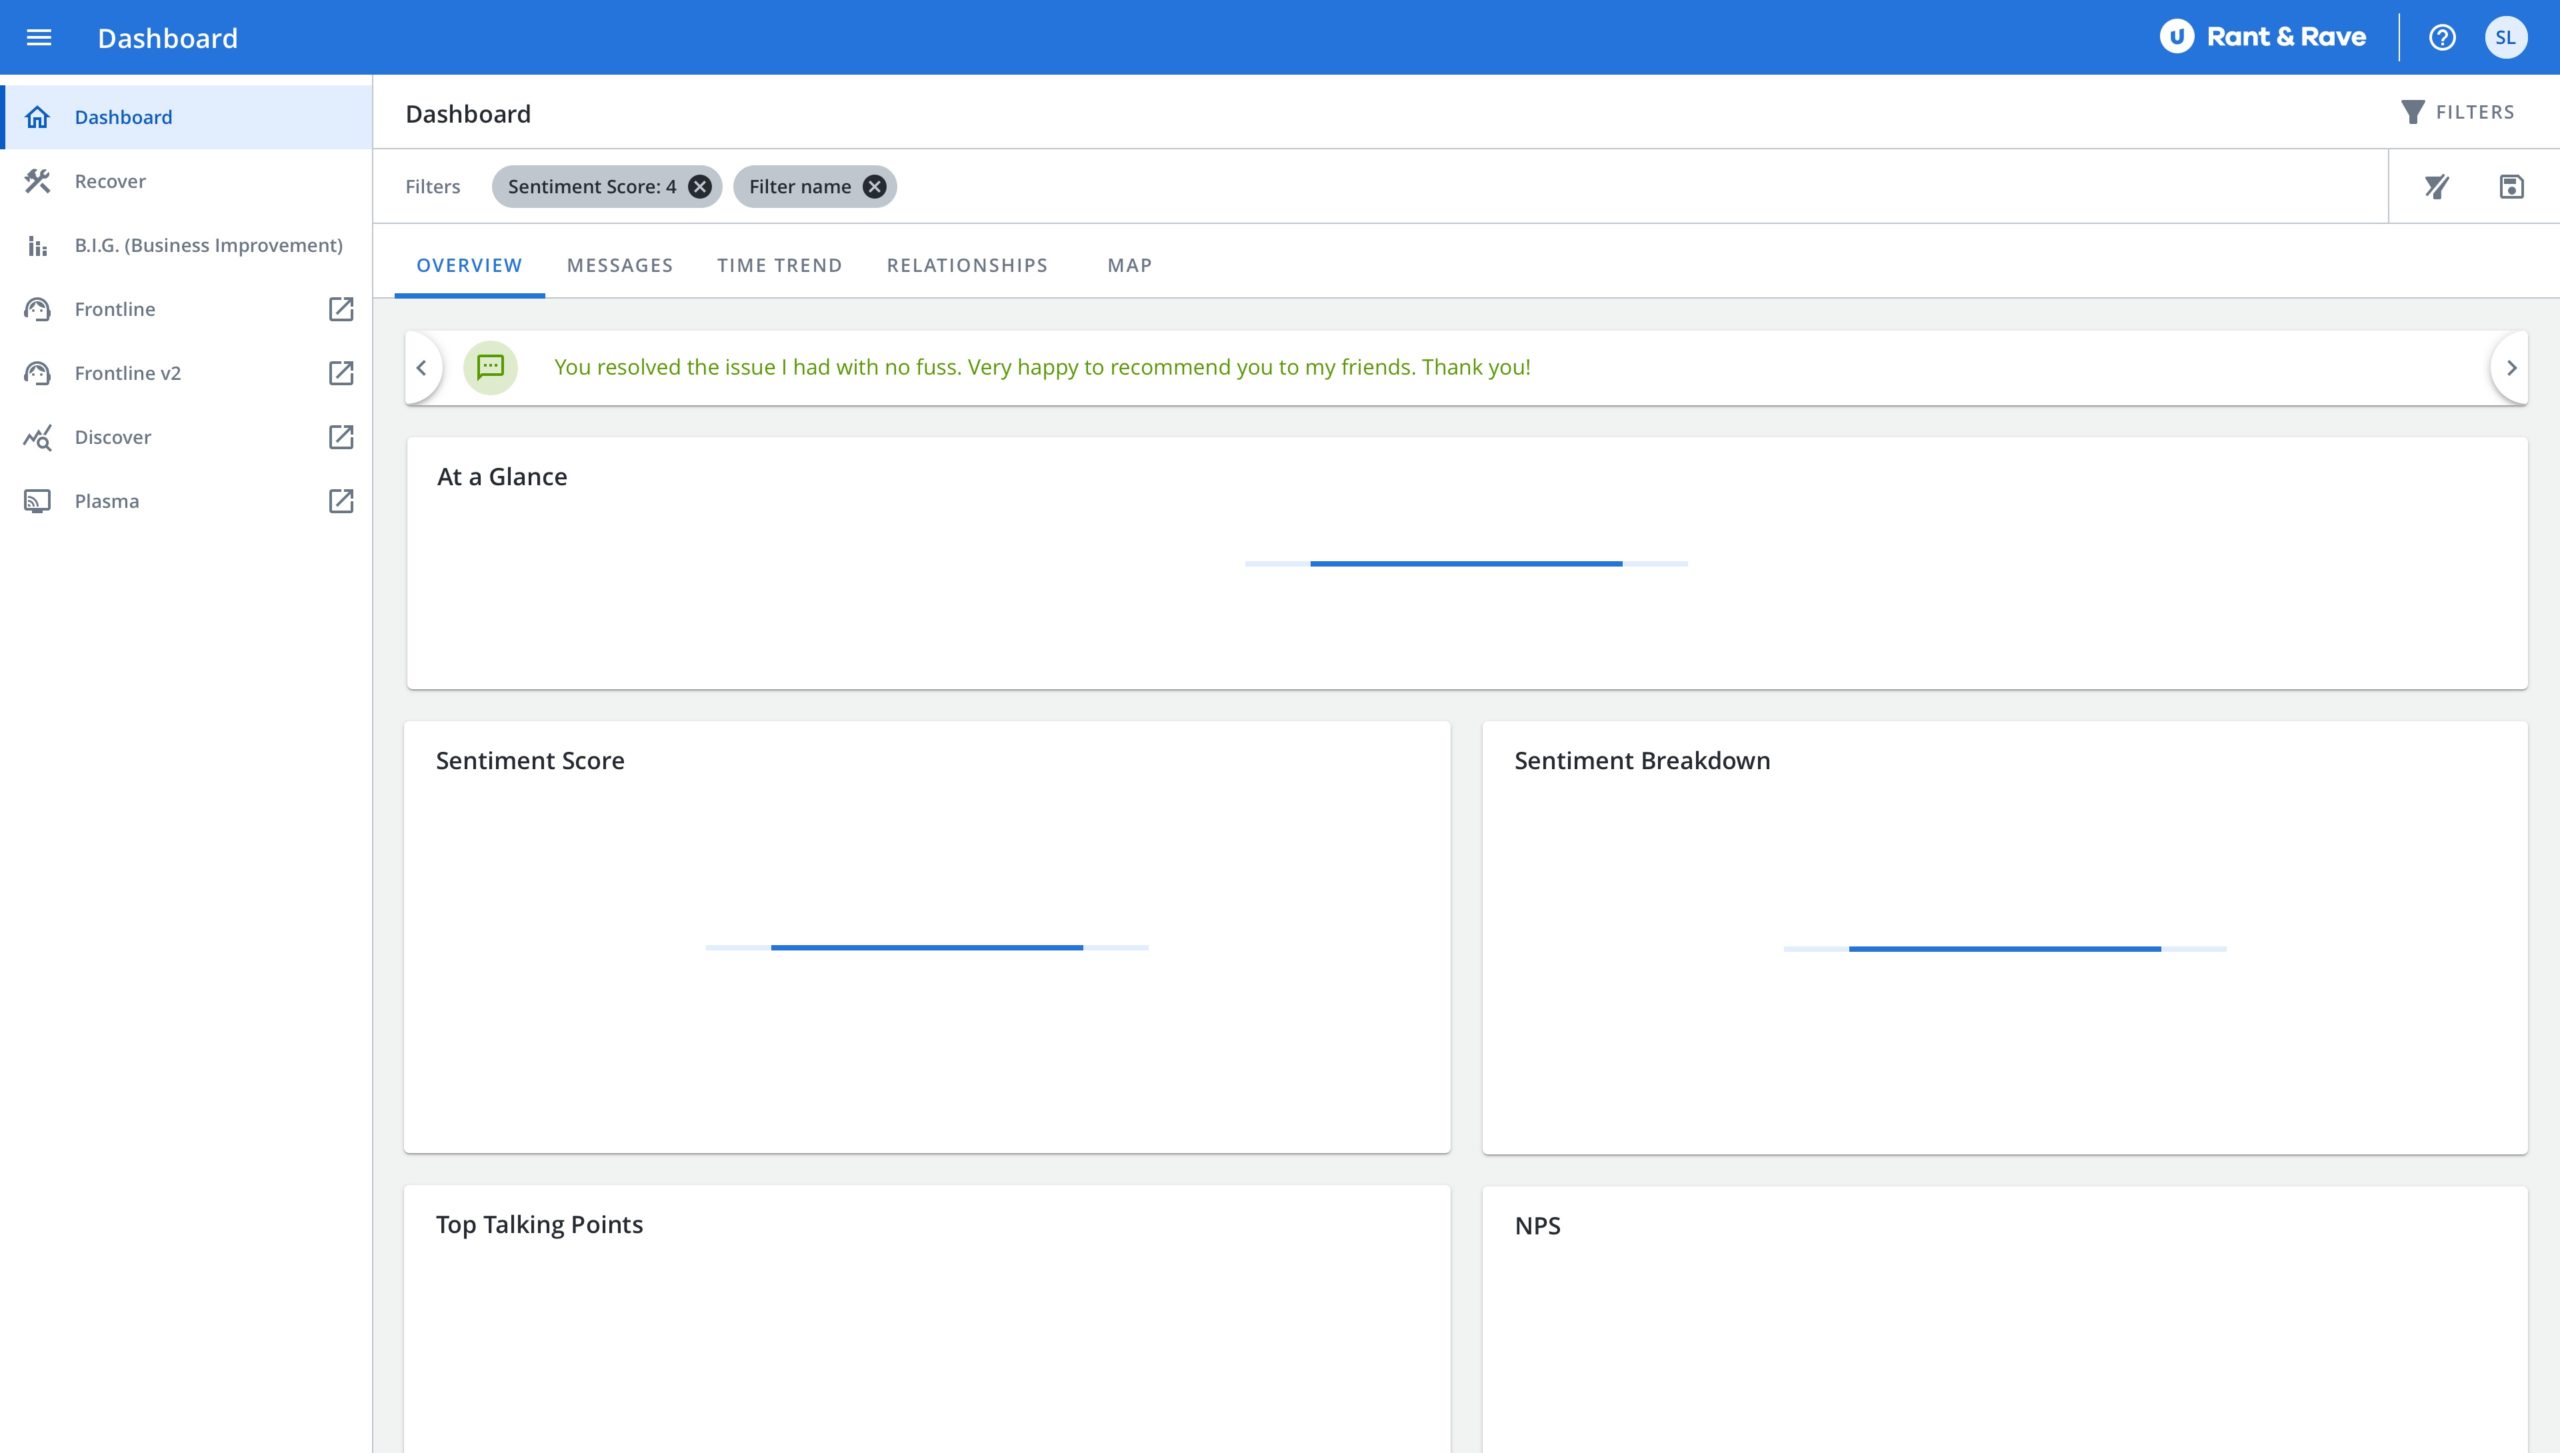This screenshot has height=1453, width=2560.
Task: Open Frontline from the sidebar
Action: coord(186,309)
